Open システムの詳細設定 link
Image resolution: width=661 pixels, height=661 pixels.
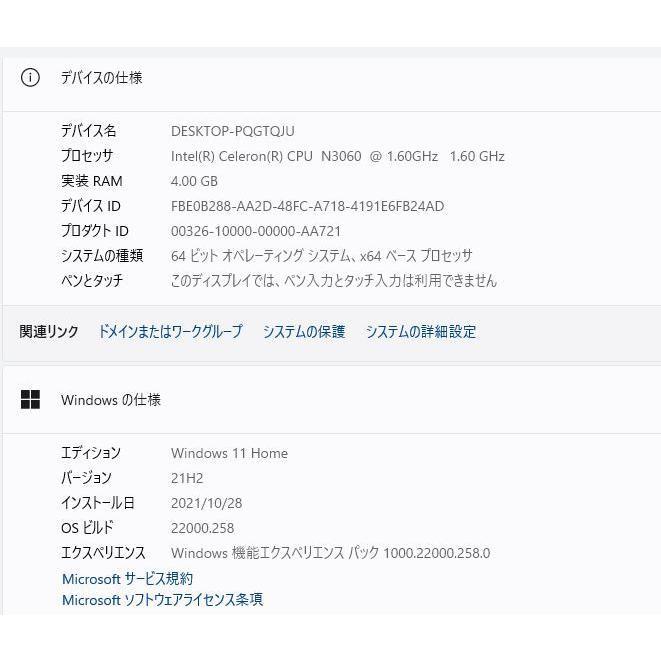421,331
